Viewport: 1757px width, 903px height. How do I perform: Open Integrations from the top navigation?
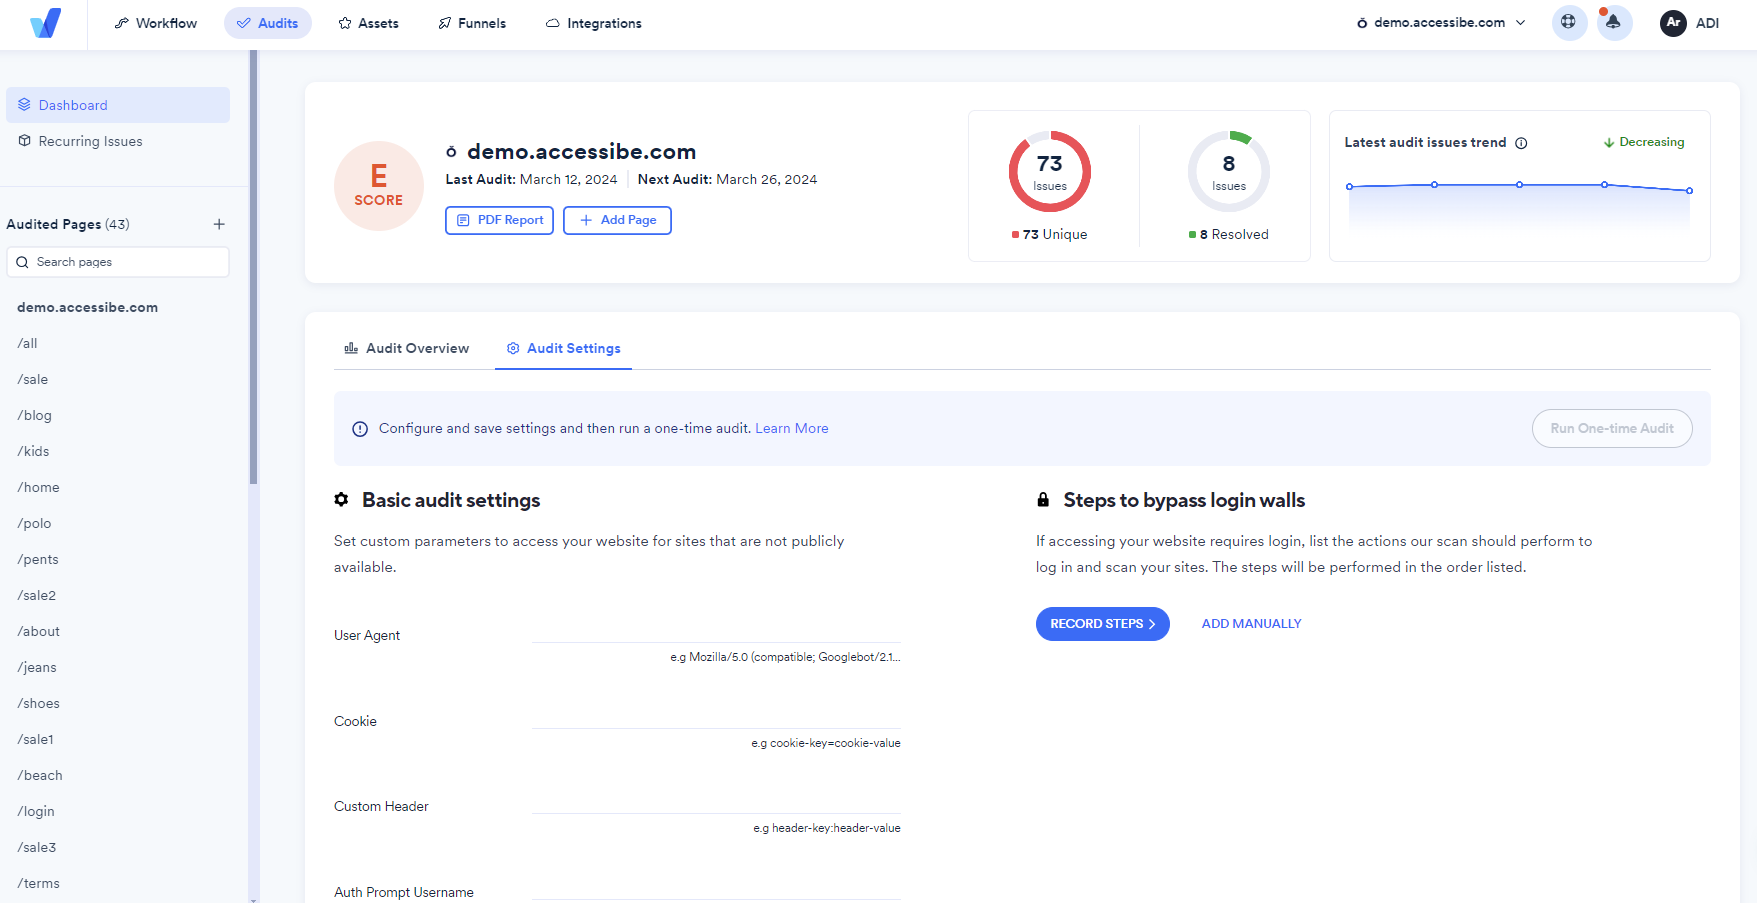pyautogui.click(x=594, y=23)
